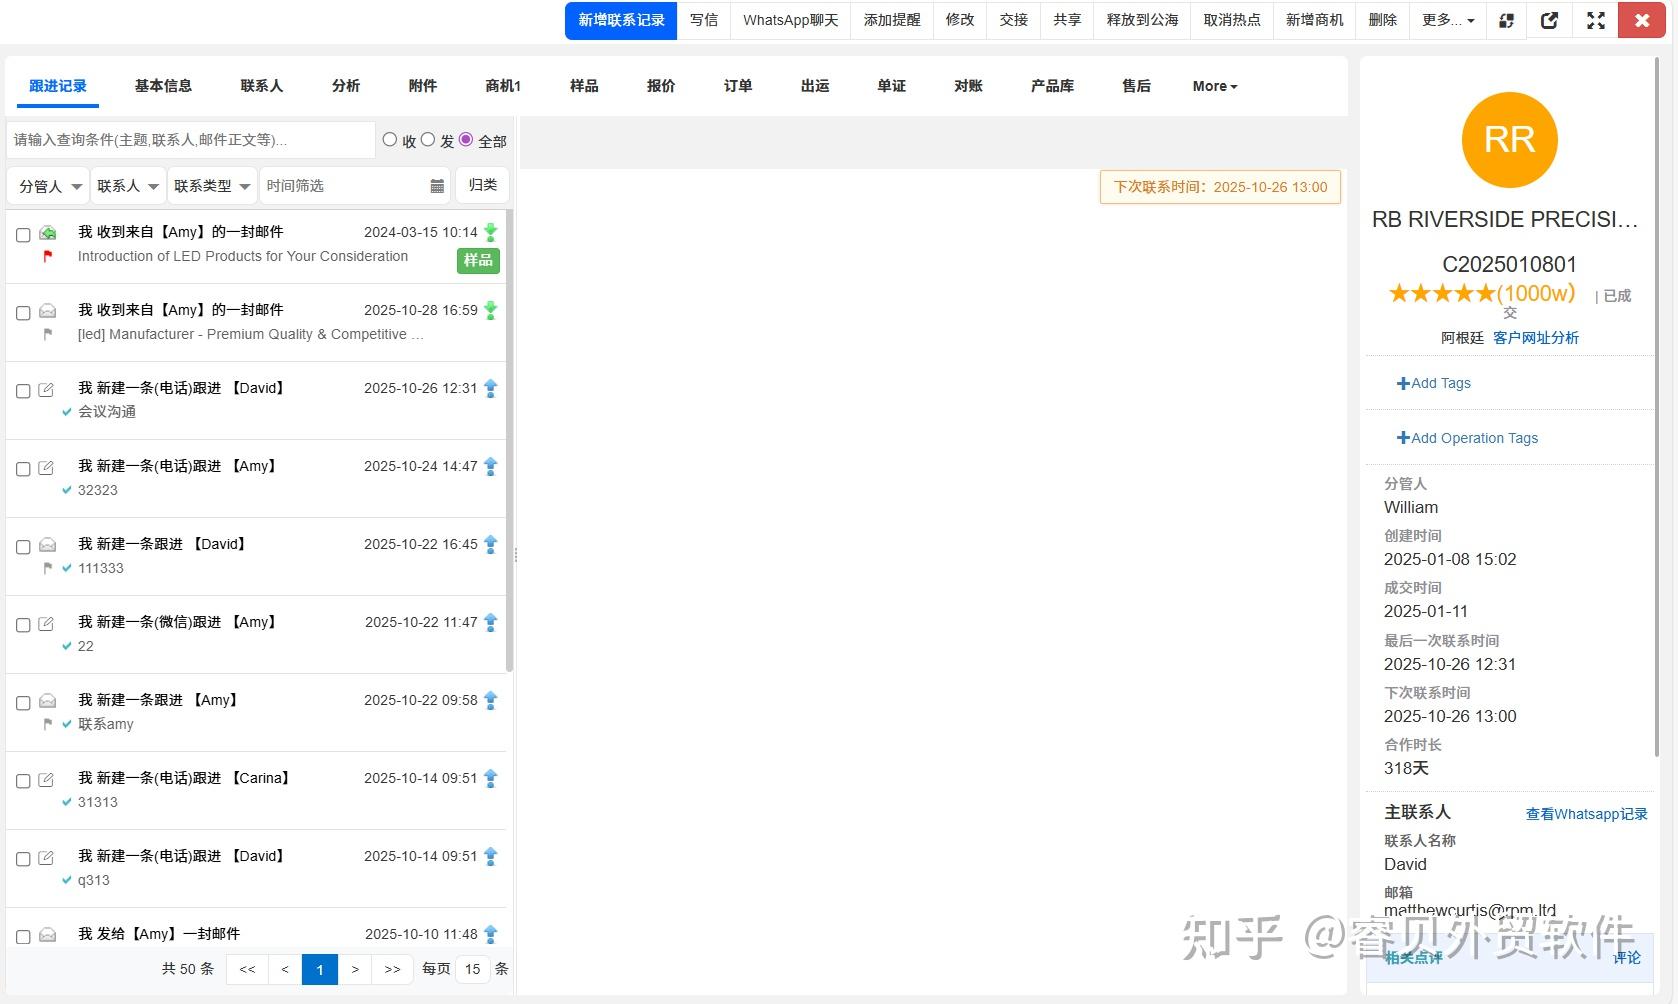Go to next page of records
This screenshot has height=1004, width=1678.
(355, 969)
